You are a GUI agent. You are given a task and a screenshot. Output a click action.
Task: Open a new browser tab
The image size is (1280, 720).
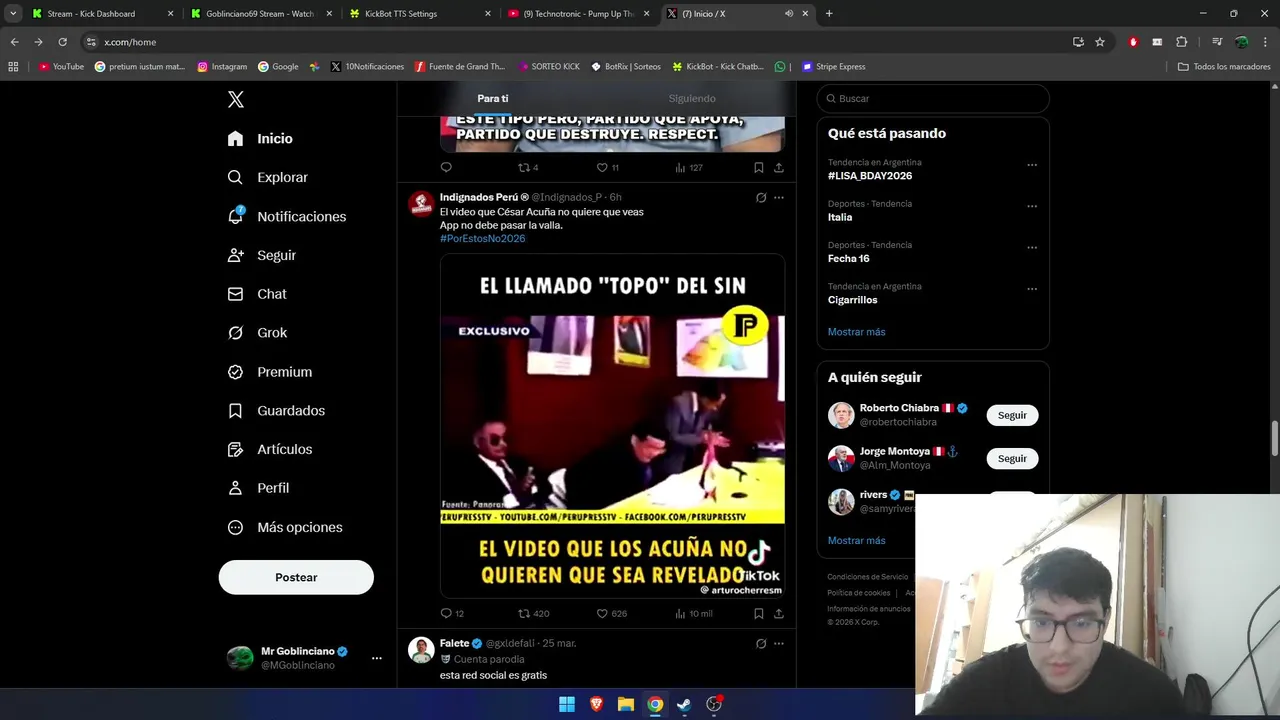[x=829, y=14]
